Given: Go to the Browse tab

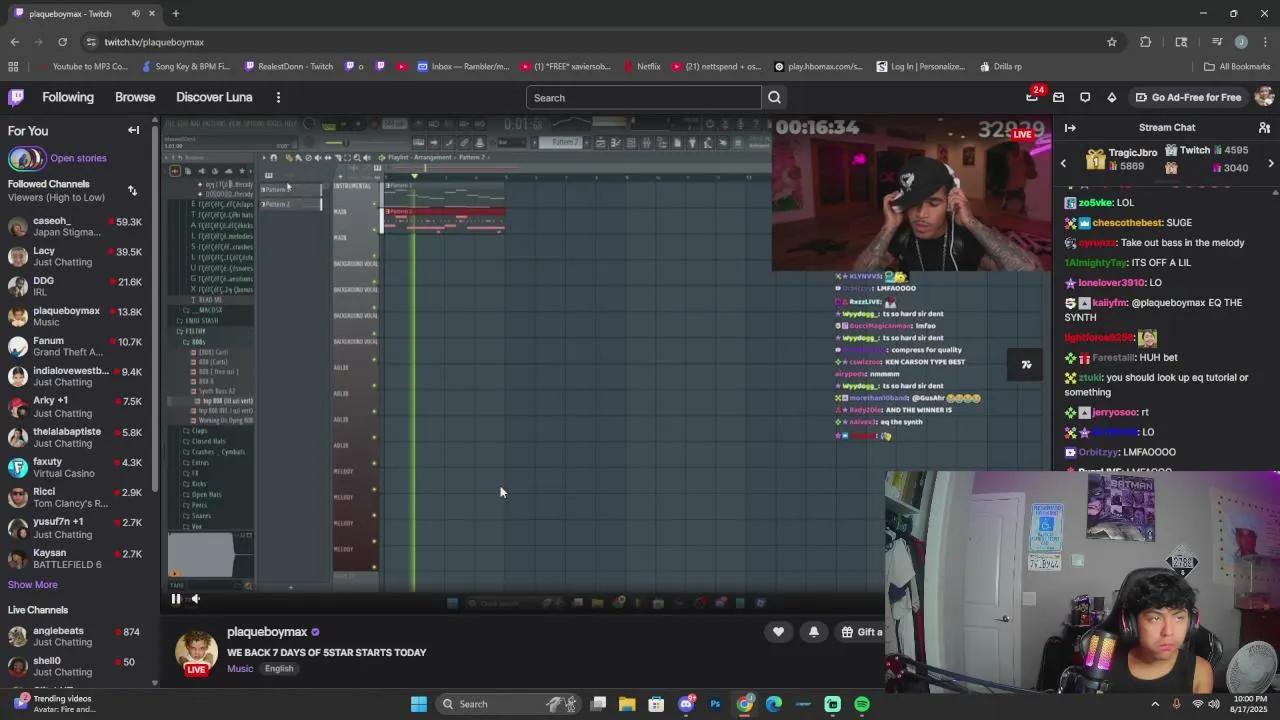Looking at the screenshot, I should [135, 97].
